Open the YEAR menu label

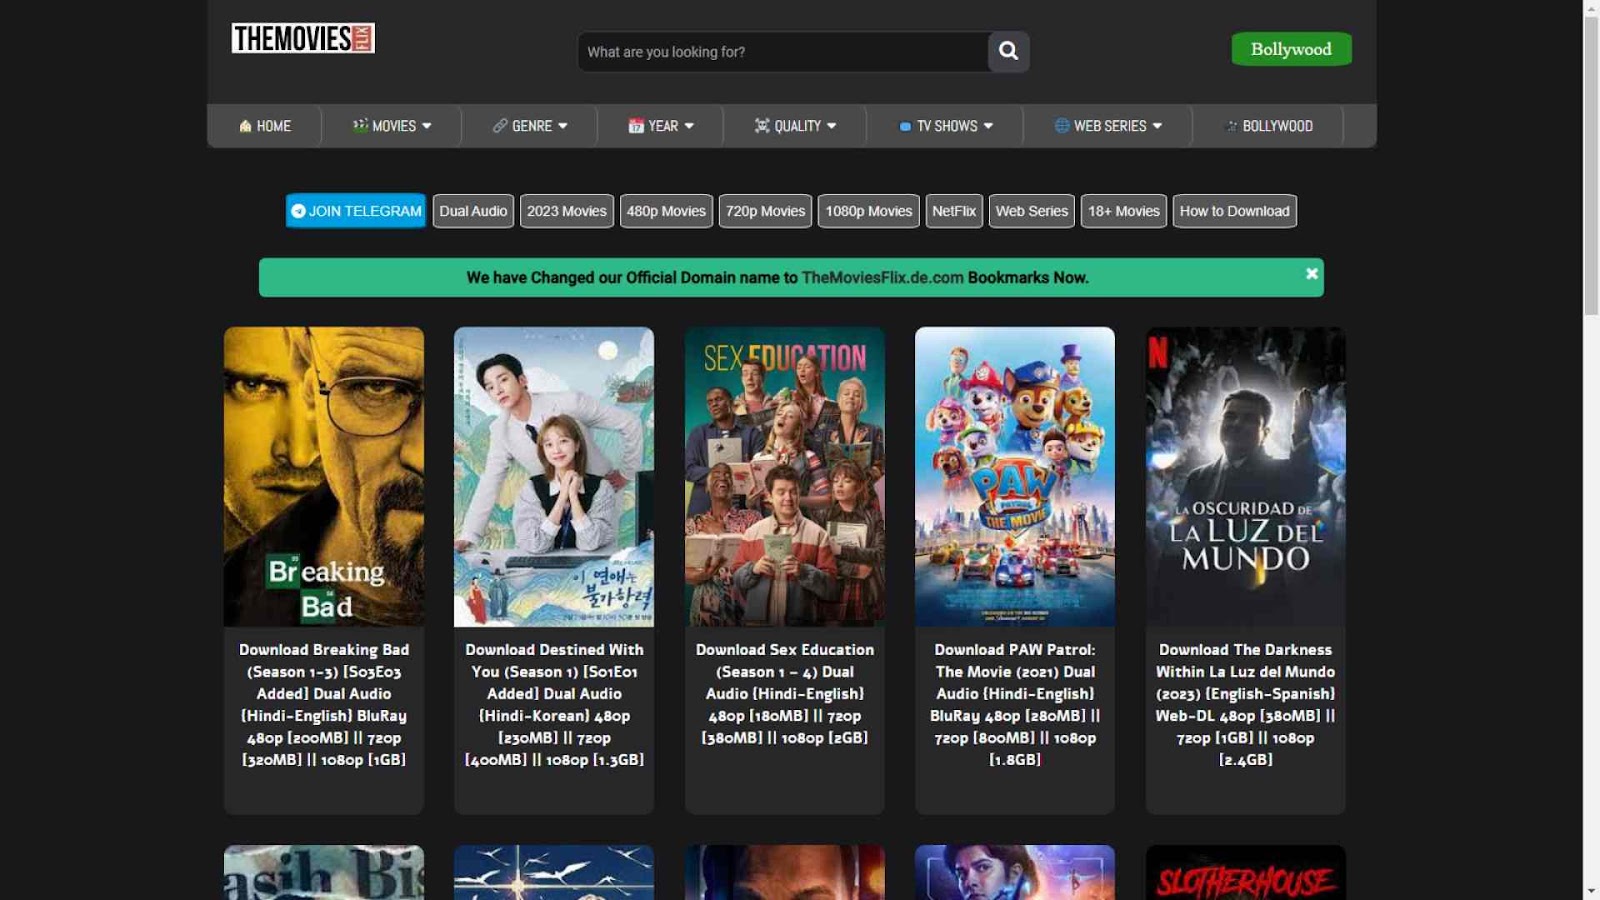click(663, 126)
